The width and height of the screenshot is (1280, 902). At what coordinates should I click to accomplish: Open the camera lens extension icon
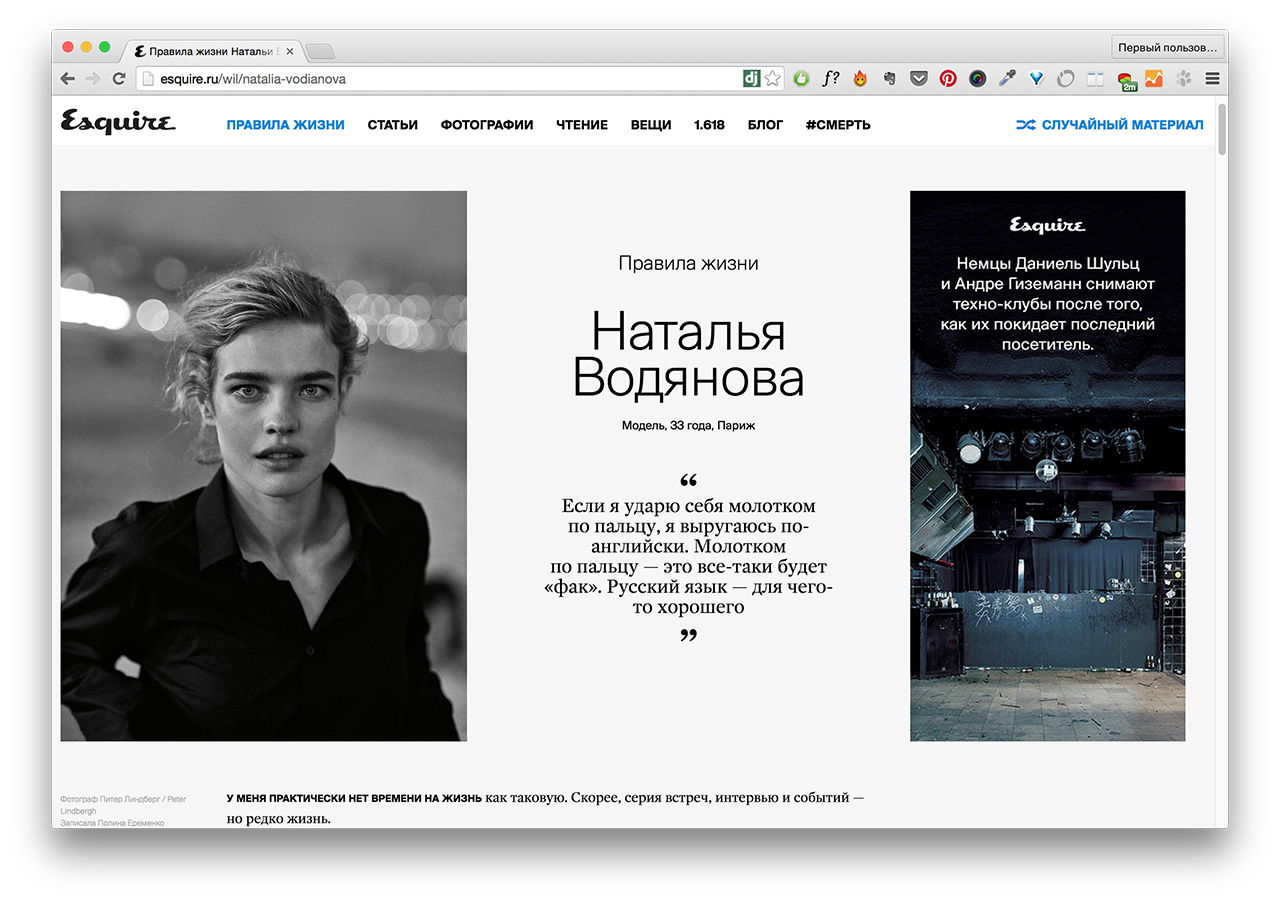977,78
